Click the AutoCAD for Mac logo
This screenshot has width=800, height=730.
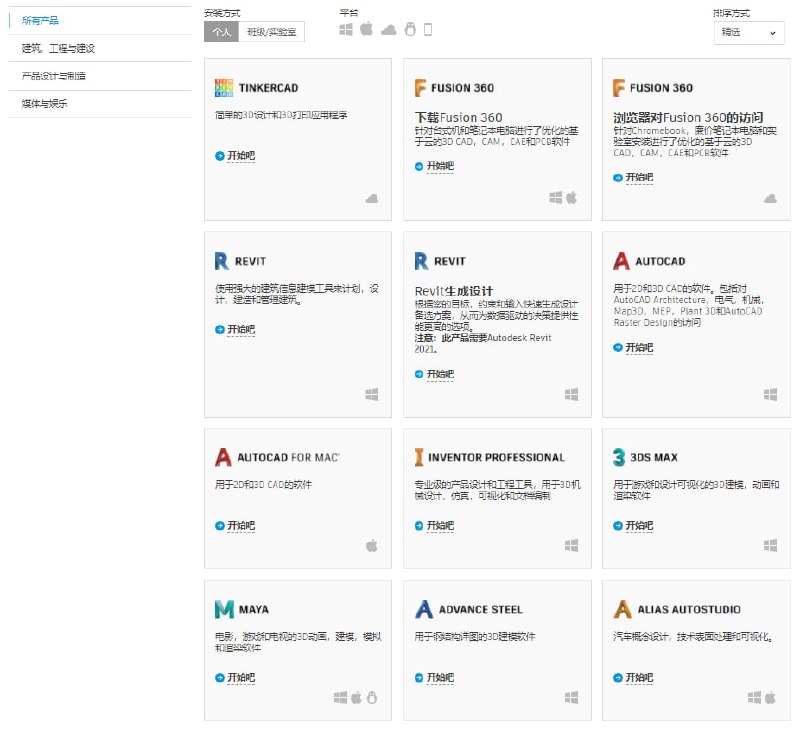pyautogui.click(x=223, y=457)
